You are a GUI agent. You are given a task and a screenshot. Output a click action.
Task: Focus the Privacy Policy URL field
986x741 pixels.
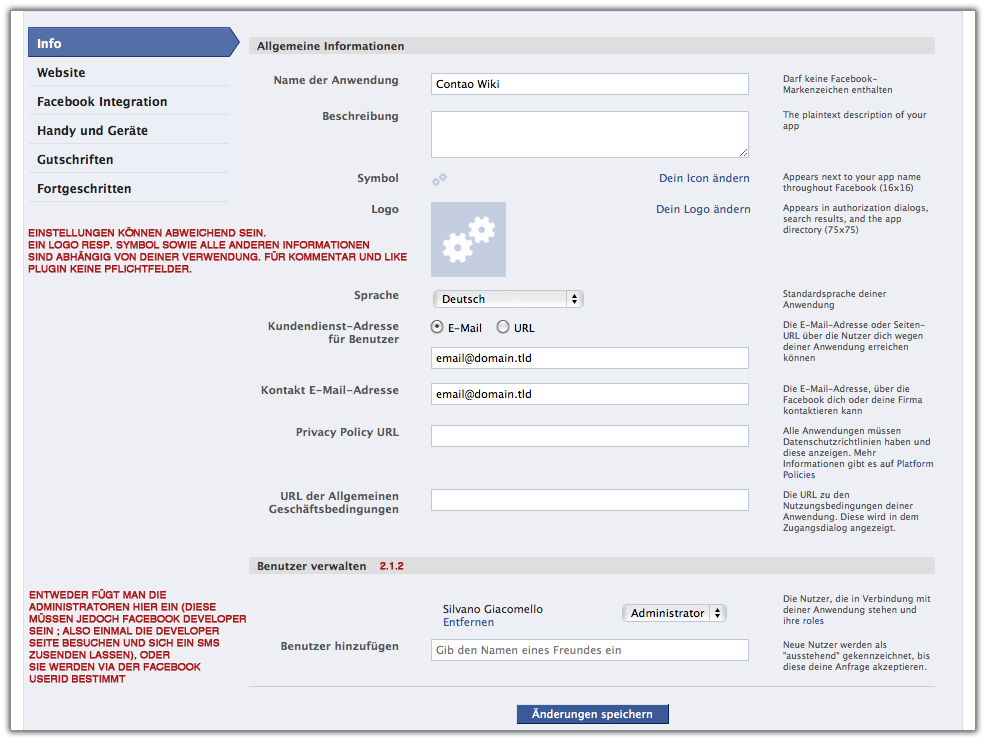(589, 436)
